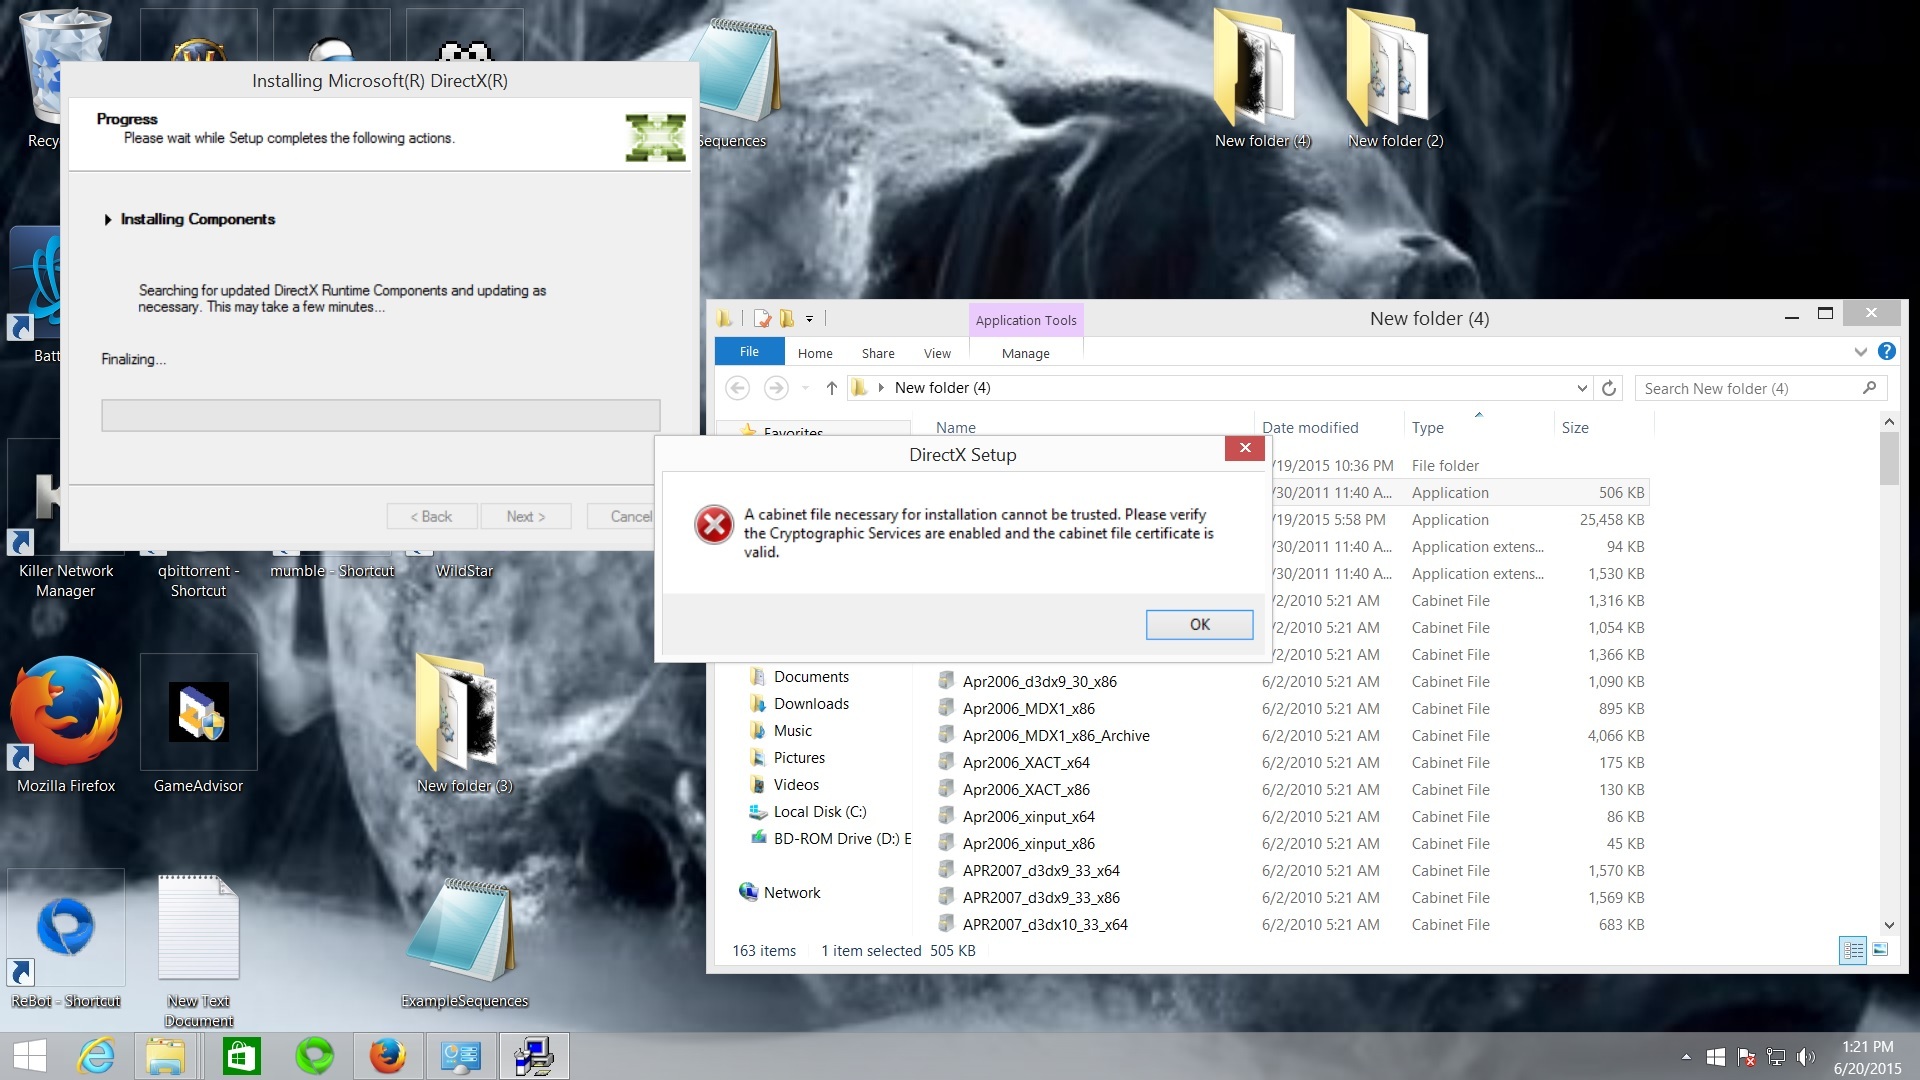Select the ExampleSequences notepad desktop icon

464,943
